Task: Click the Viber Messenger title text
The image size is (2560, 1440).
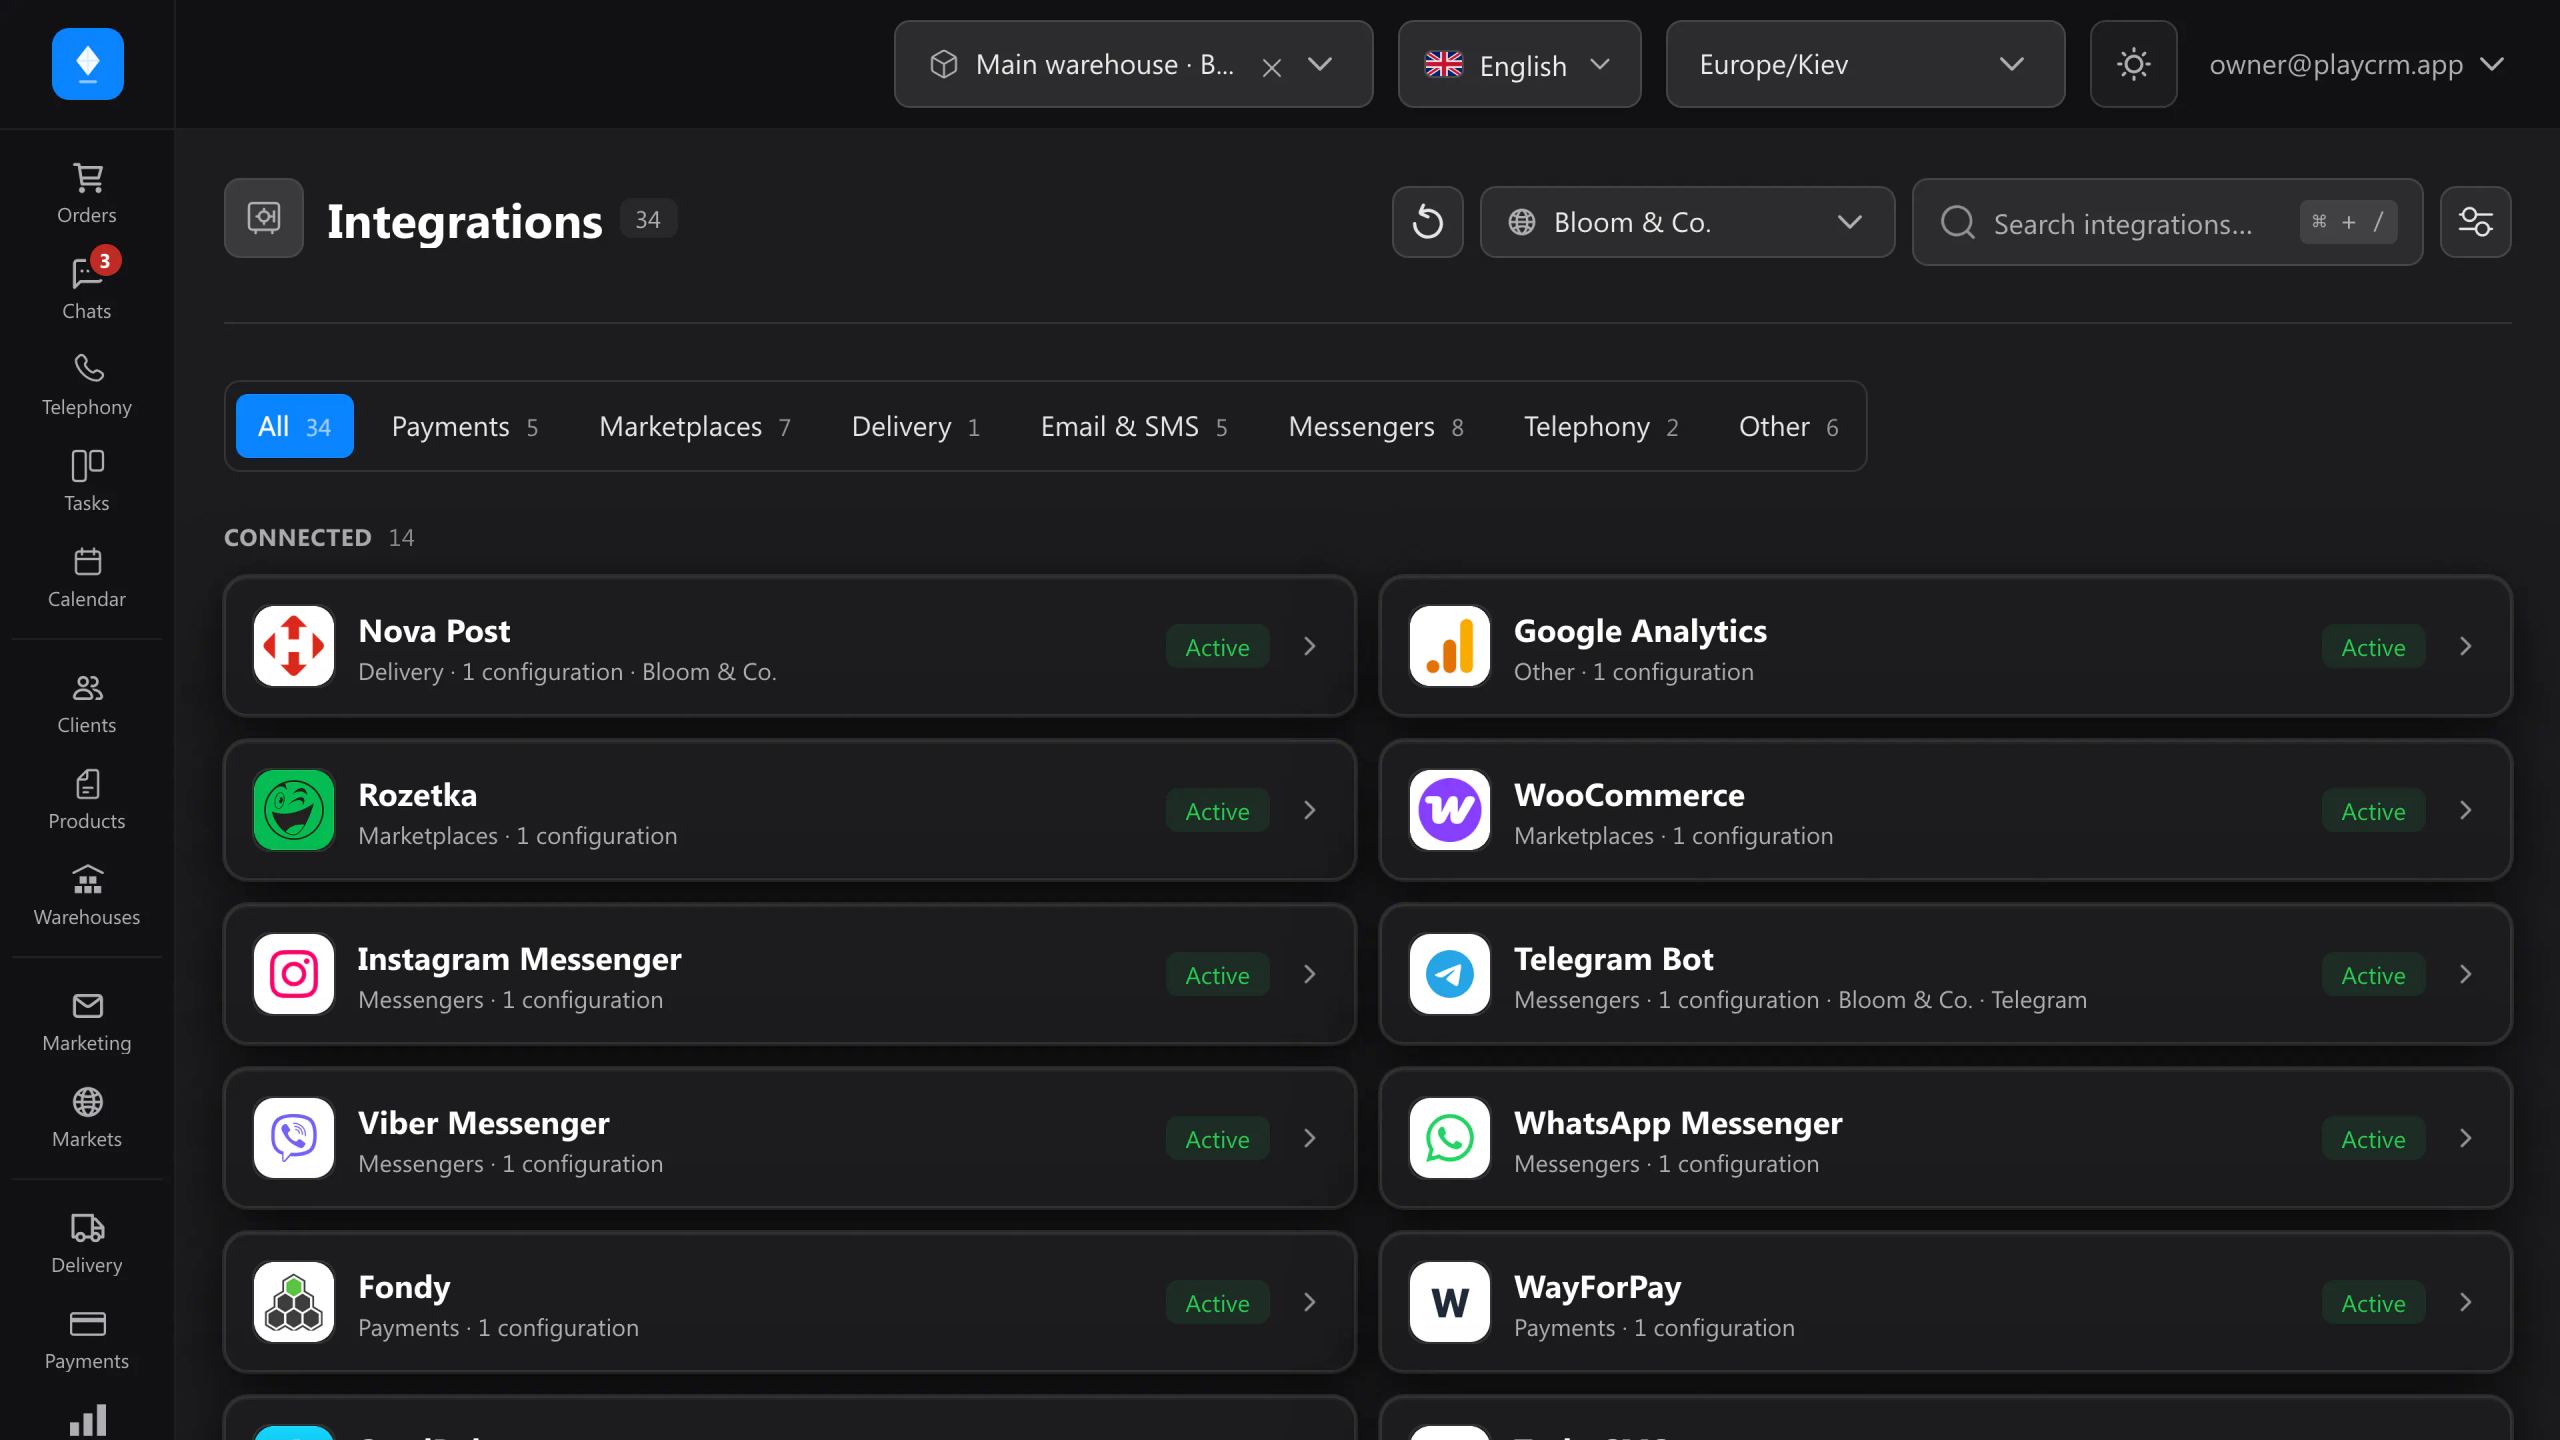Action: point(484,1123)
